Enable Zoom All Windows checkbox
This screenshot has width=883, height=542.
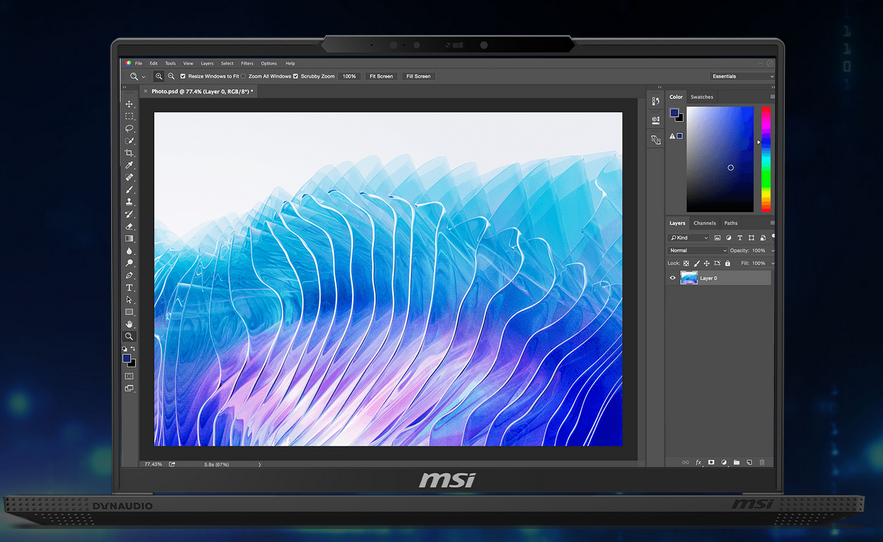[x=243, y=76]
